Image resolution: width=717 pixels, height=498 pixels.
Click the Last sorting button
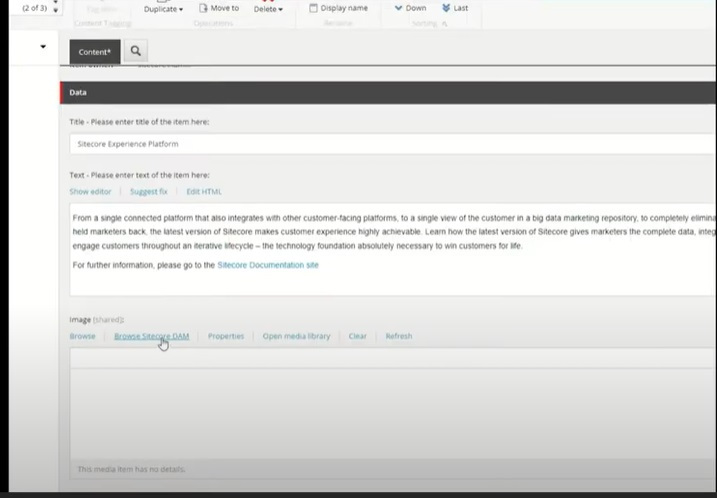[x=455, y=8]
